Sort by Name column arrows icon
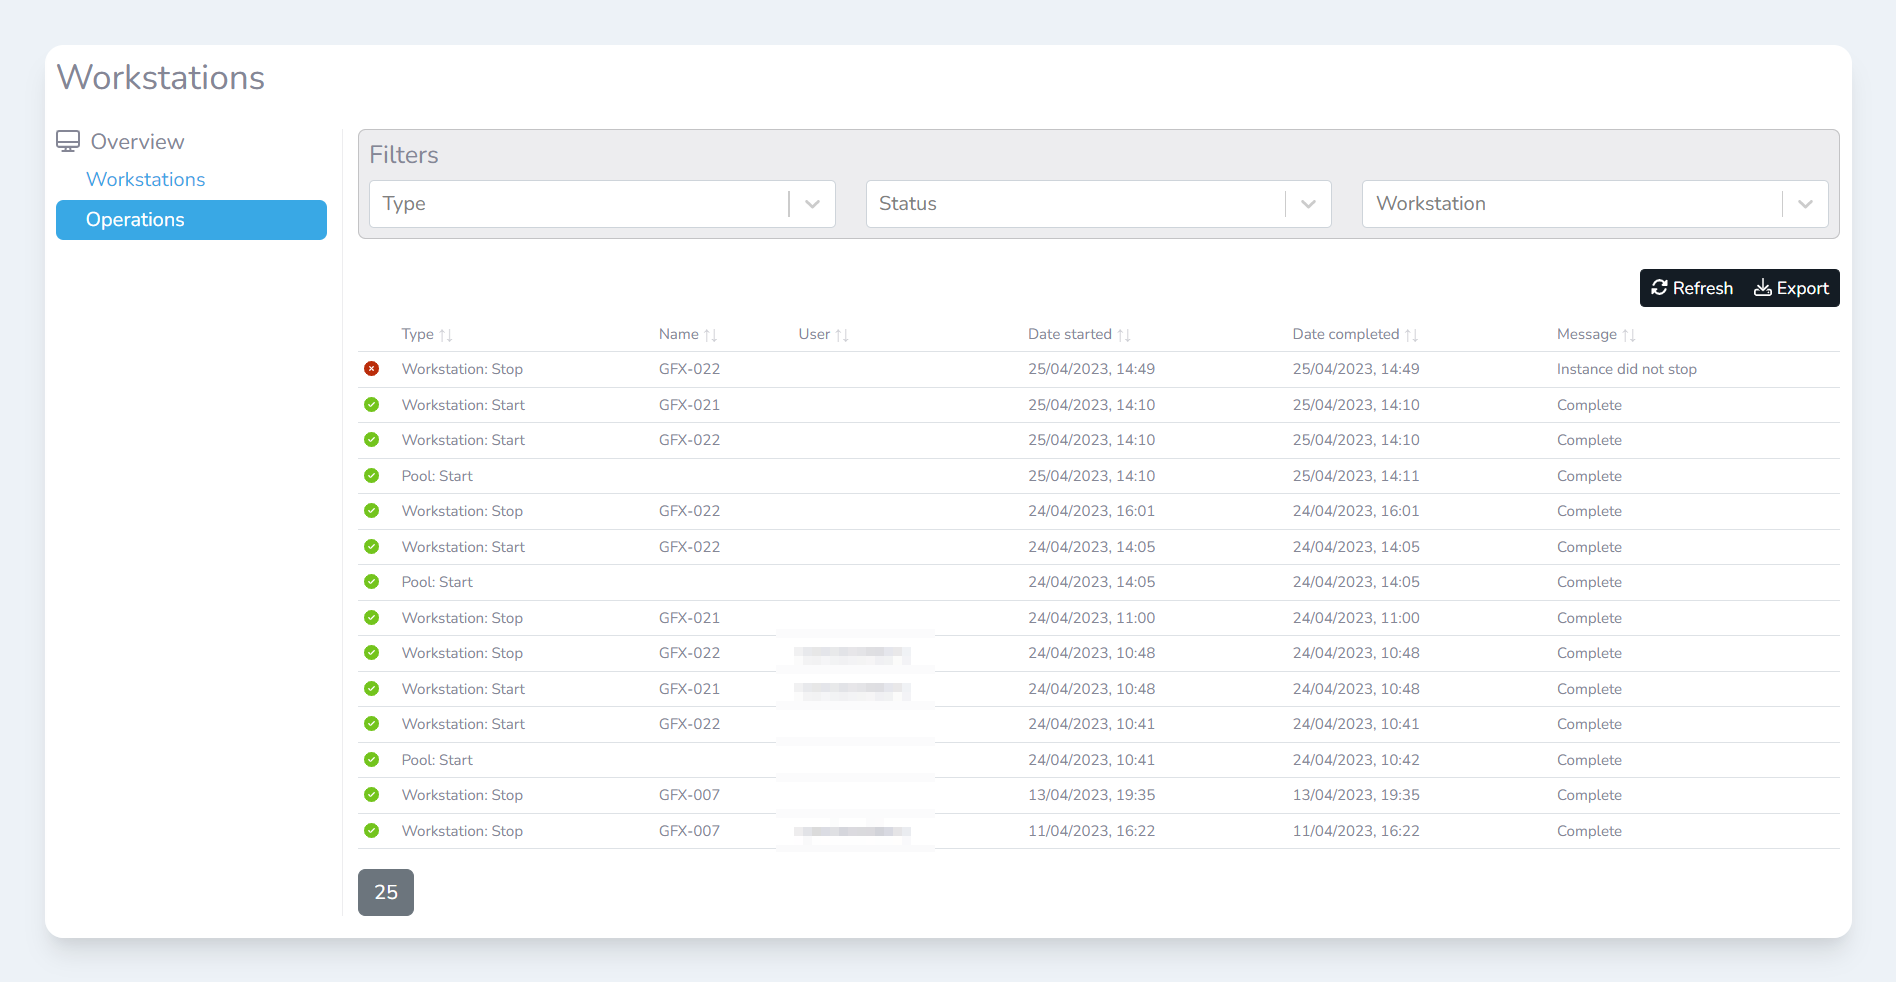 point(710,335)
